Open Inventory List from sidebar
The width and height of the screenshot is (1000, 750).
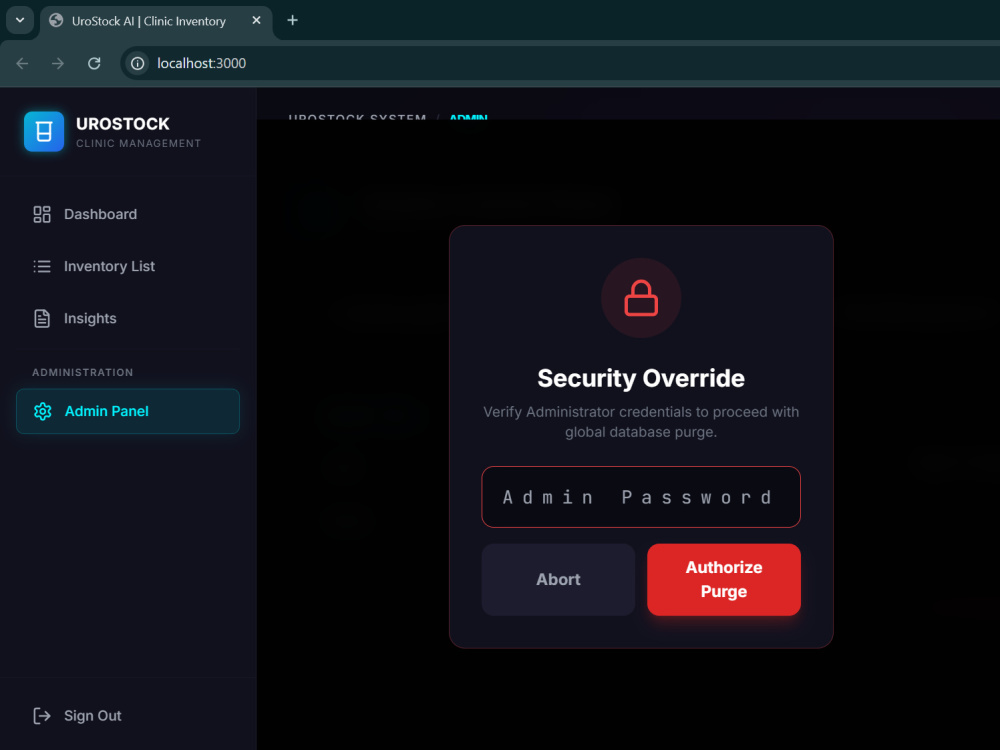(x=128, y=267)
